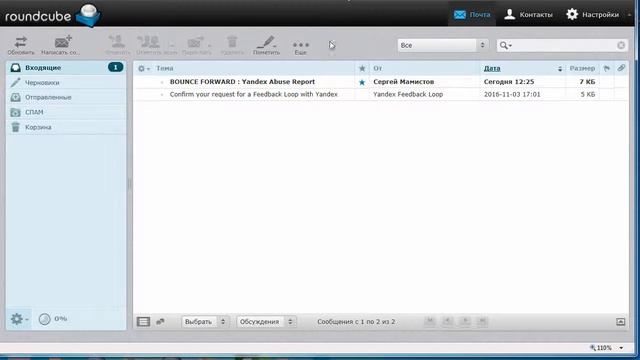This screenshot has width=640, height=360.
Task: Click the flag column header icon
Action: pyautogui.click(x=607, y=69)
